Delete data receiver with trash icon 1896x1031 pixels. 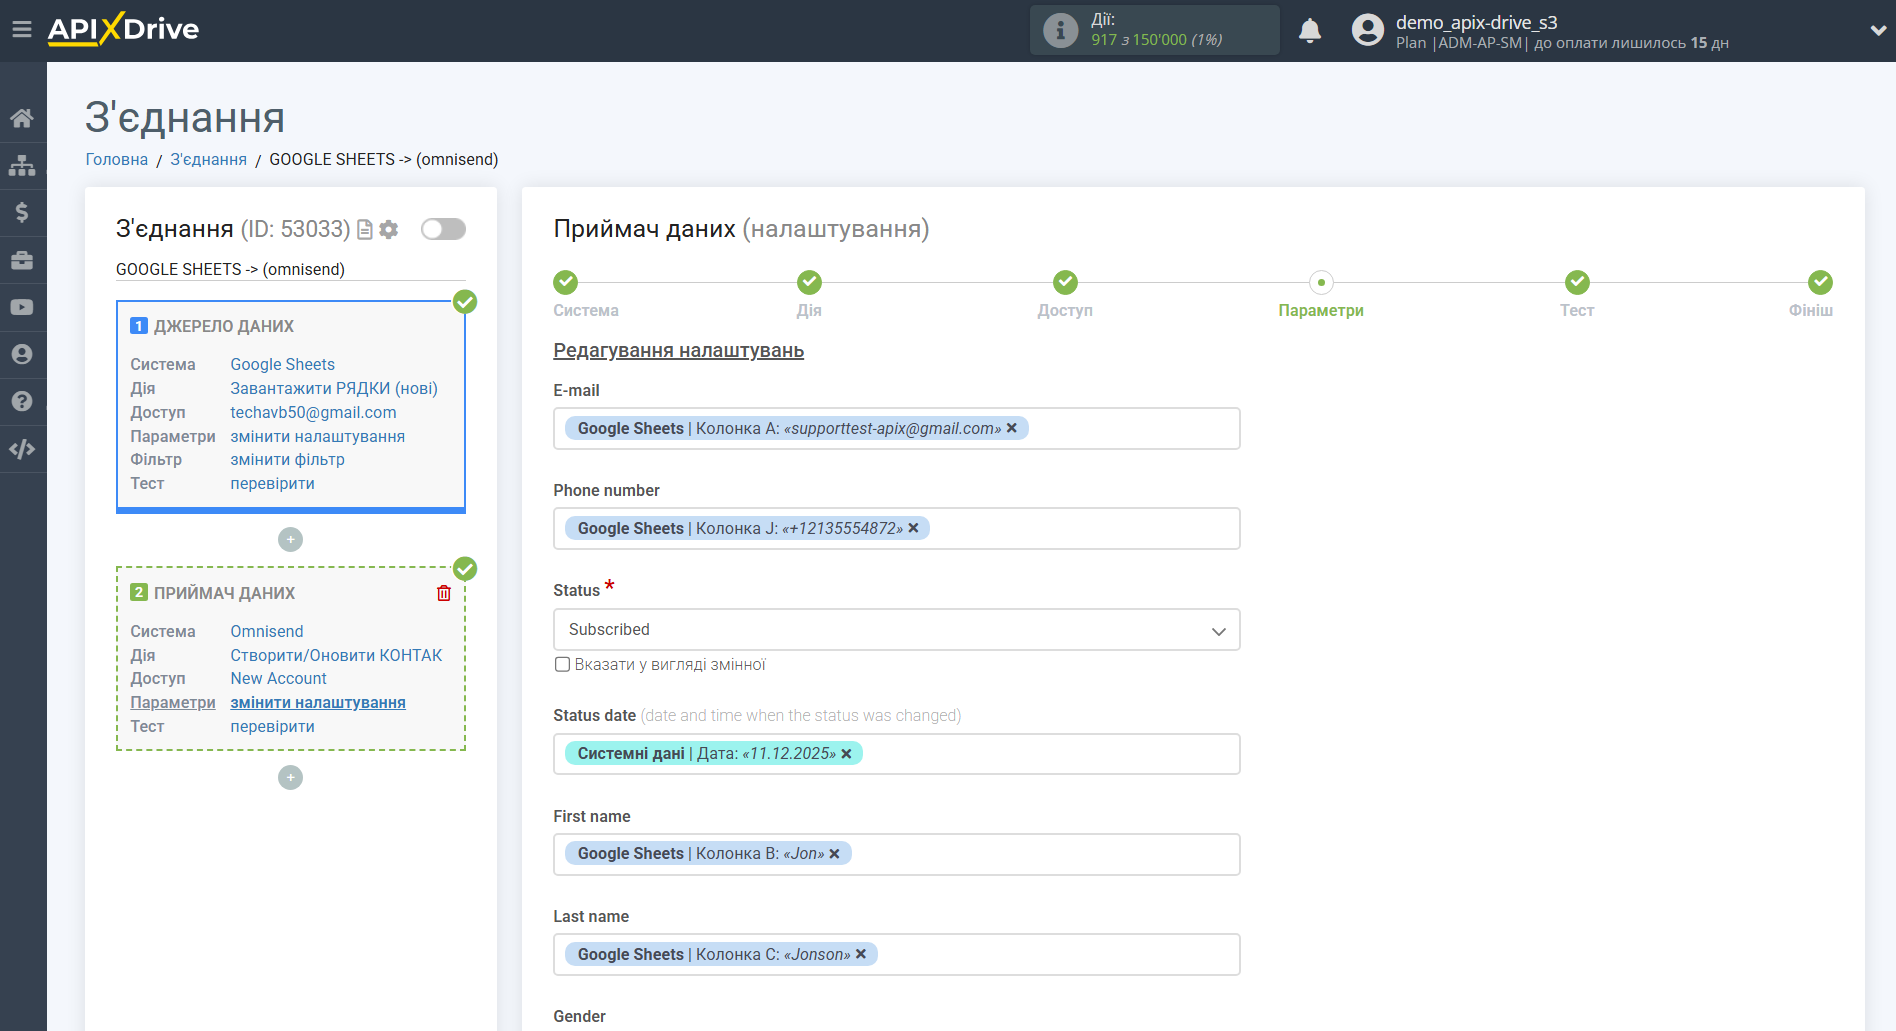click(444, 593)
